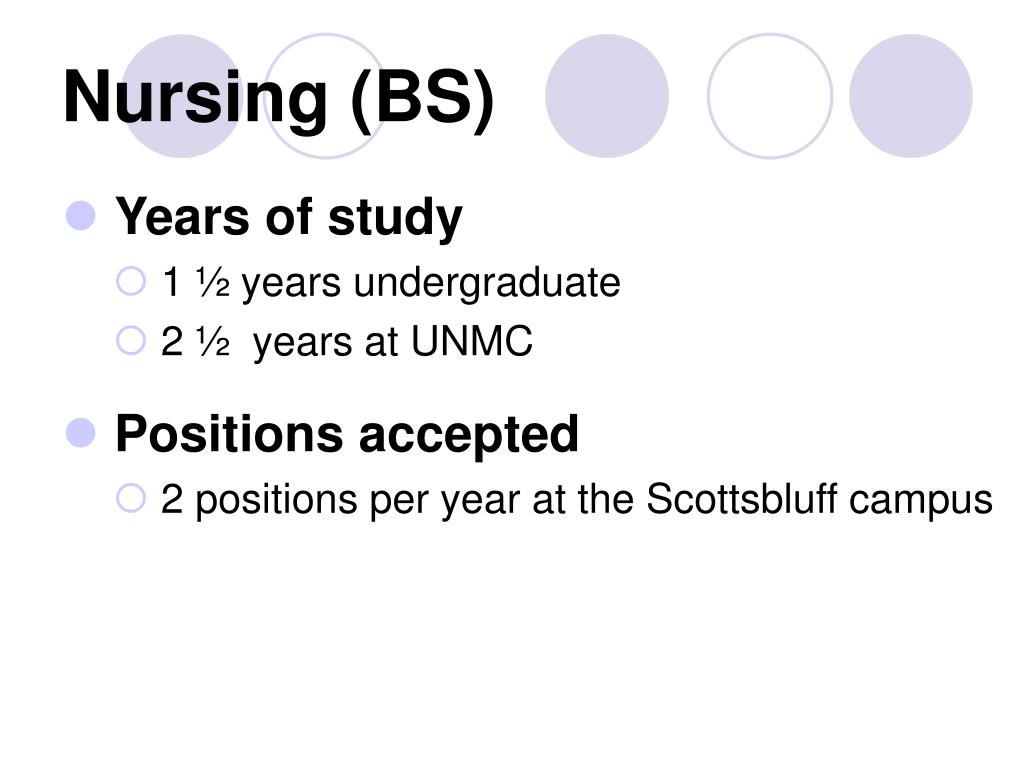Select the '1 ½ years undergraduate' text
Viewport: 1024px width, 768px height.
pos(391,283)
